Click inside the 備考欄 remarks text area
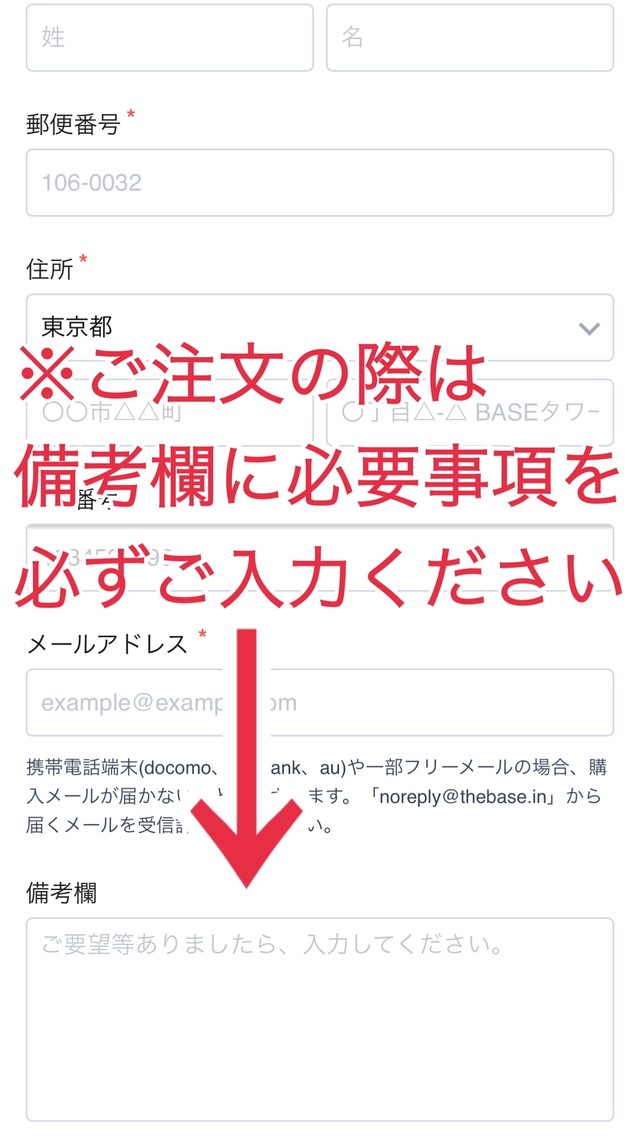Viewport: 640px width, 1138px height. pyautogui.click(x=320, y=1020)
